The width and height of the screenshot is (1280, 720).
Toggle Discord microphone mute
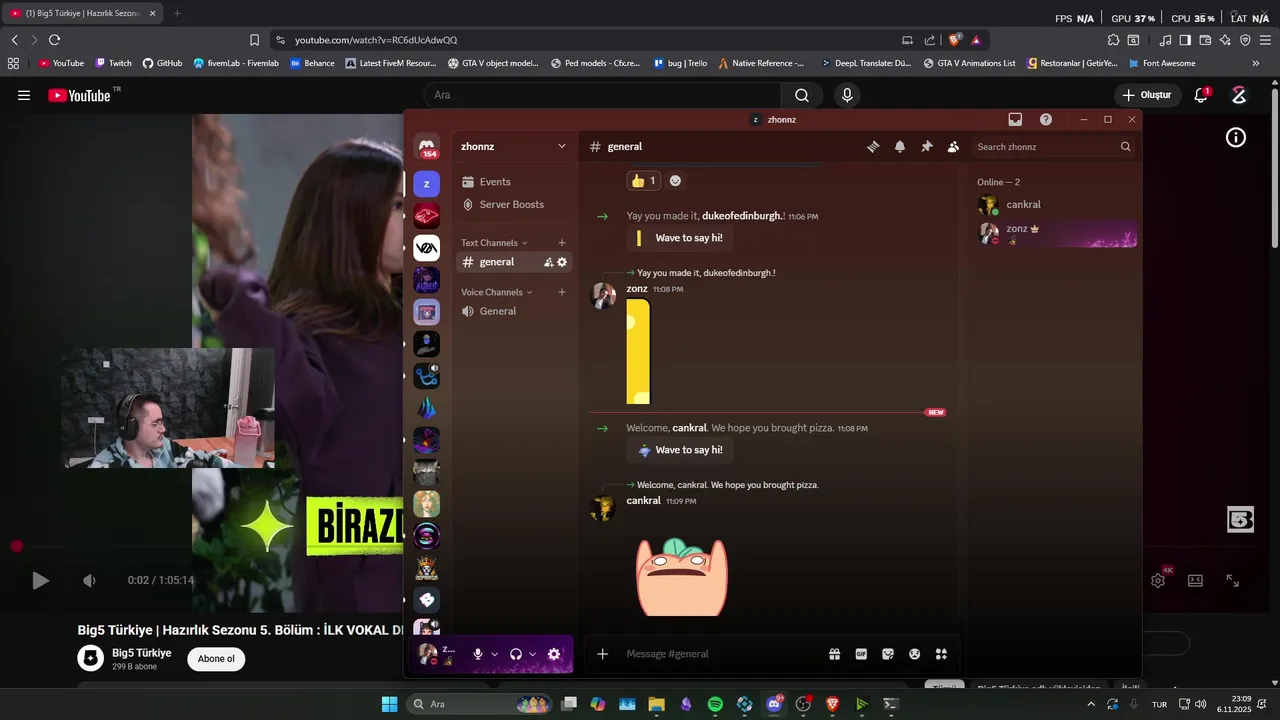(478, 654)
